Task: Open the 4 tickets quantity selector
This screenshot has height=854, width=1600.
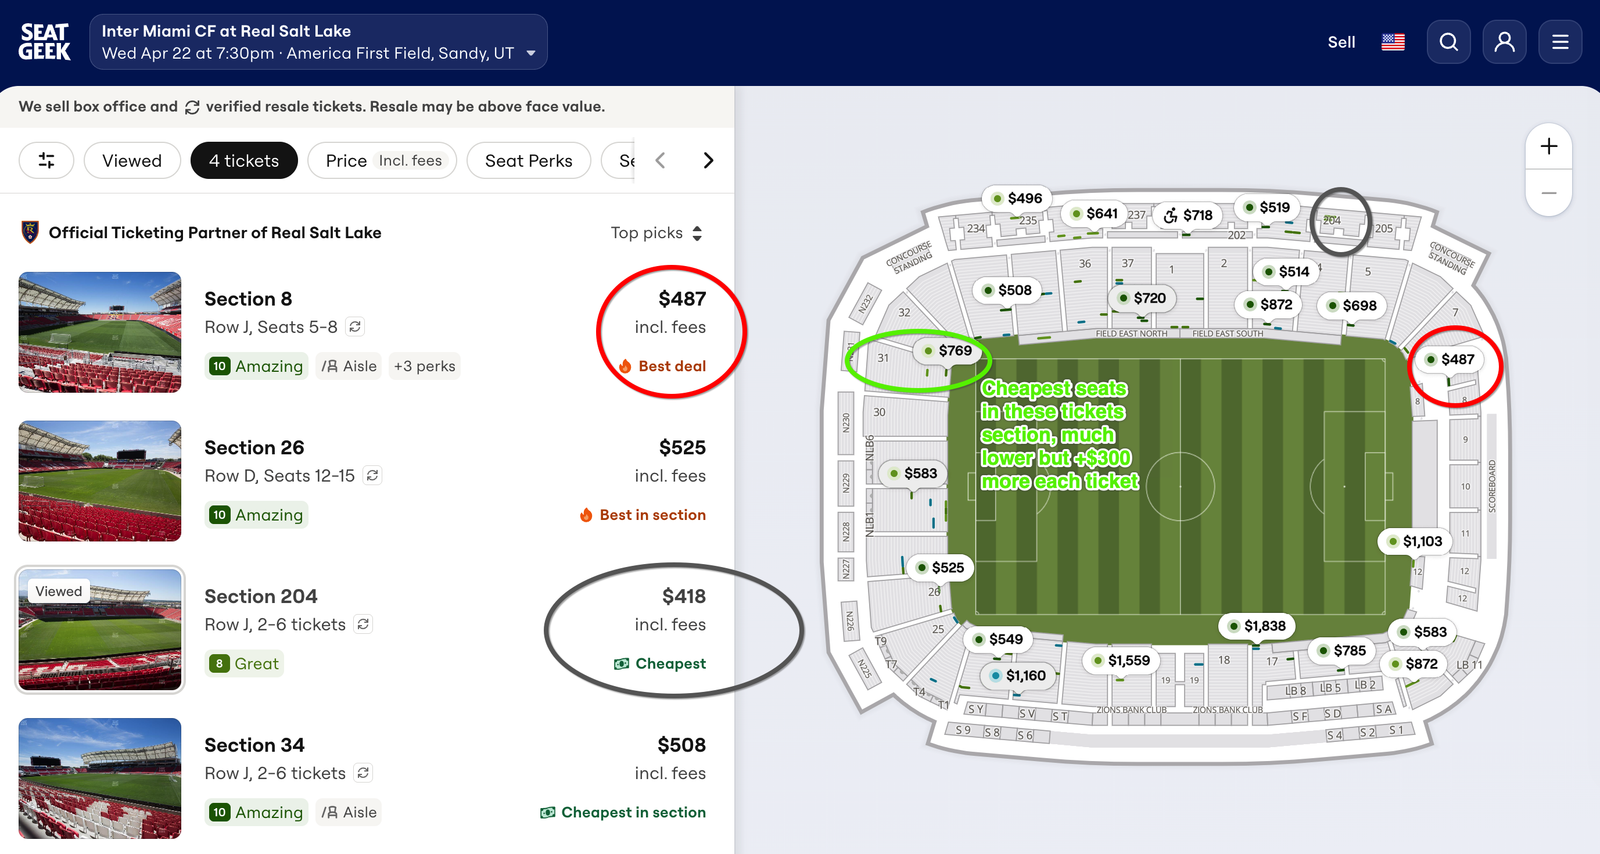Action: (x=244, y=160)
